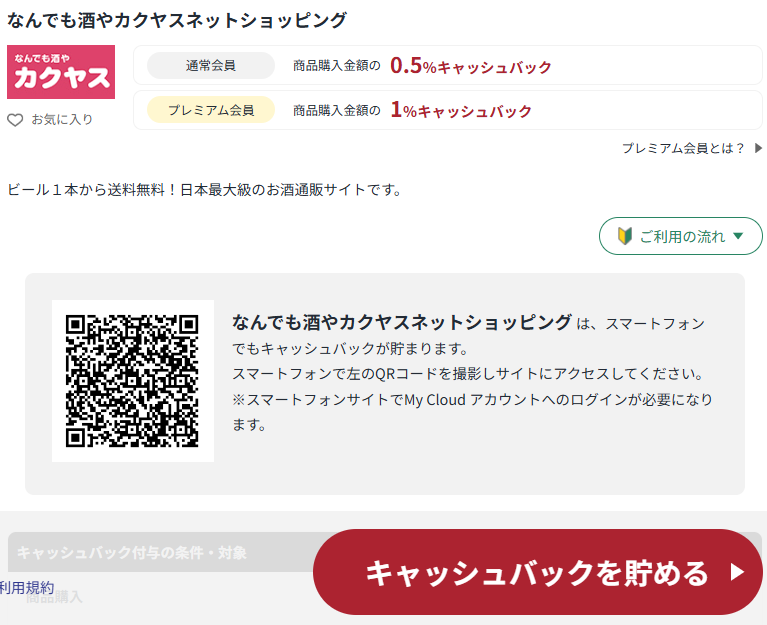Open the プレミアム会員とは？ link
Viewport: 767px width, 625px height.
(x=683, y=148)
